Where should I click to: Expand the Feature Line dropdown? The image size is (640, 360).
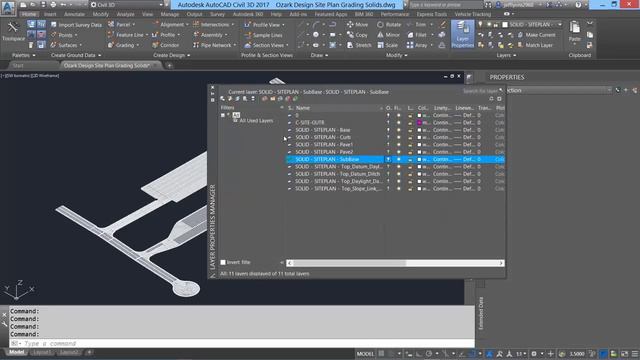tap(147, 35)
